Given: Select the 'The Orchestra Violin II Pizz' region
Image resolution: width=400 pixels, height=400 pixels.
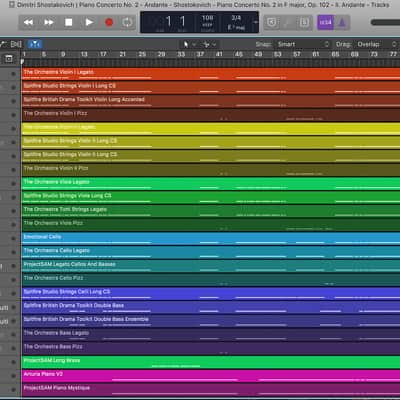Looking at the screenshot, I should coord(211,170).
